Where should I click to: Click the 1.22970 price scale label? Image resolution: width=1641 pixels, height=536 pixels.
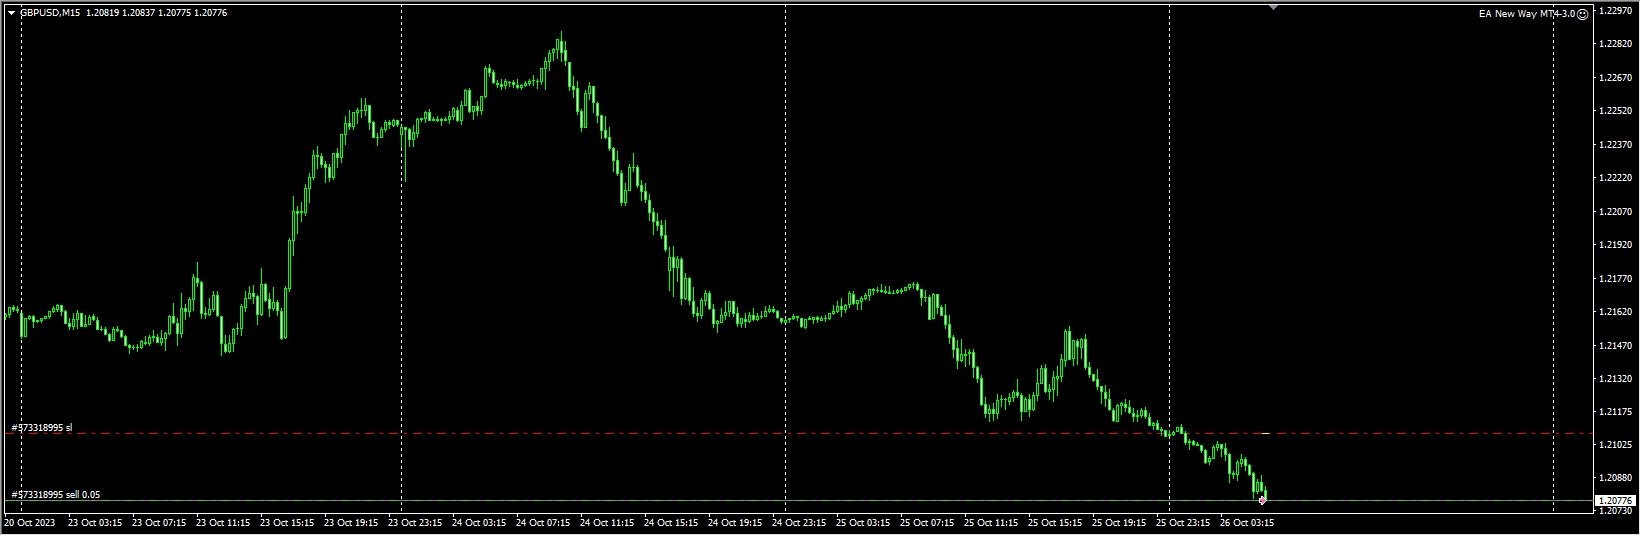pos(1616,10)
